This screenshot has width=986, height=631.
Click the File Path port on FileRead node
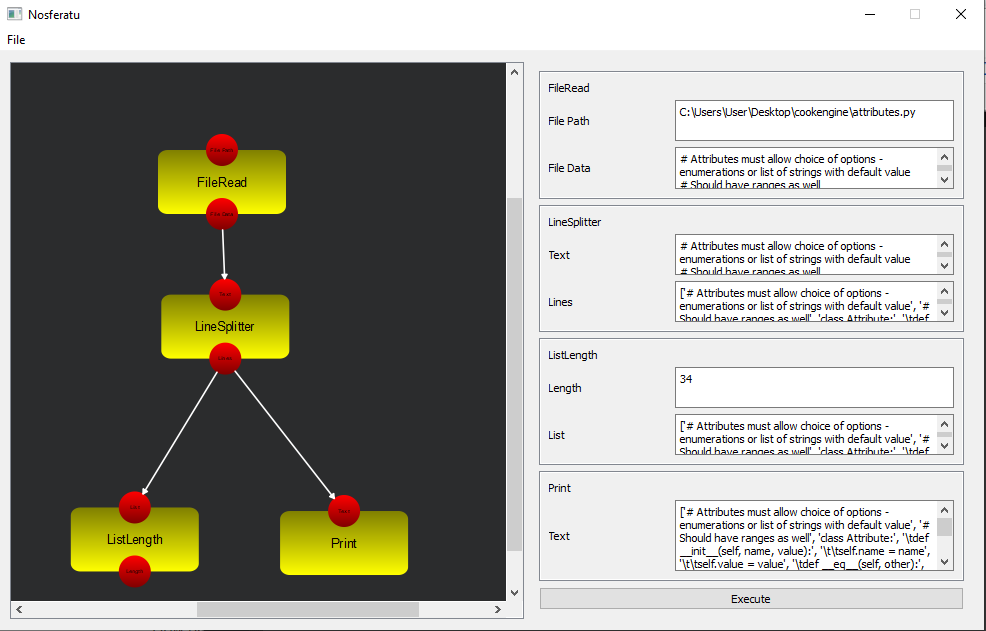click(x=222, y=150)
